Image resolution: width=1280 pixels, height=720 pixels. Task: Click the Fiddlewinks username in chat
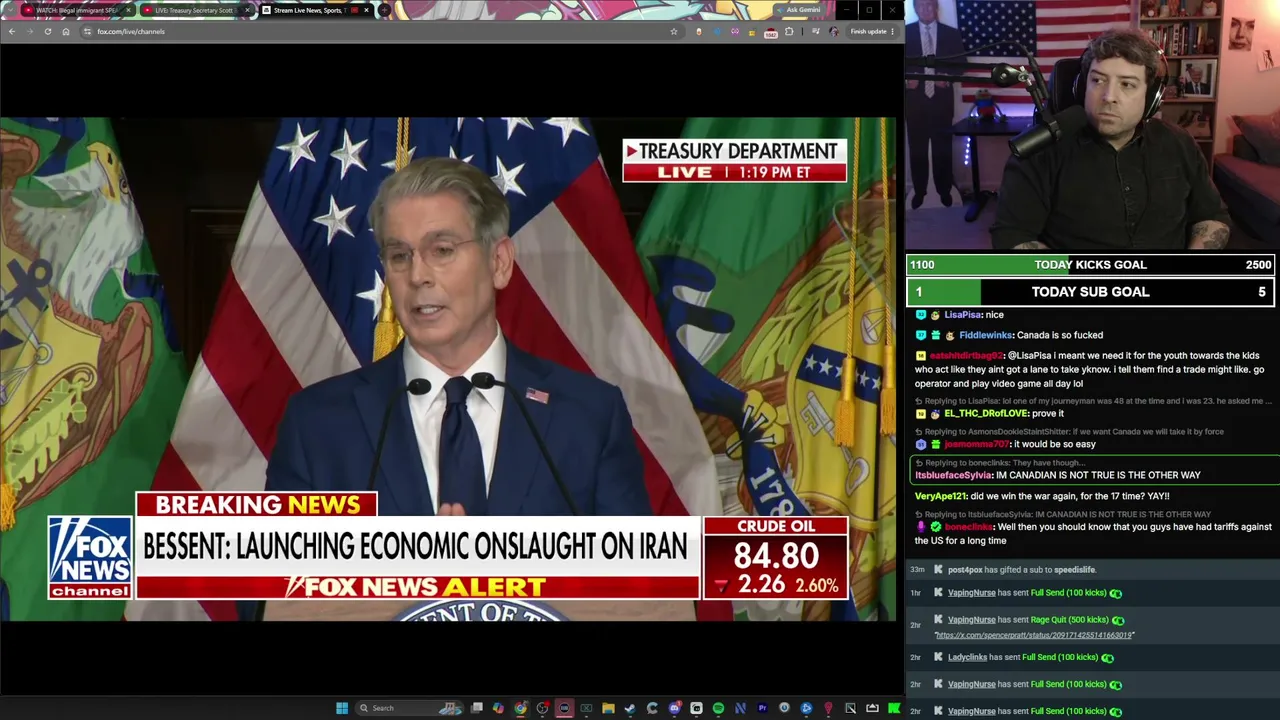point(986,336)
